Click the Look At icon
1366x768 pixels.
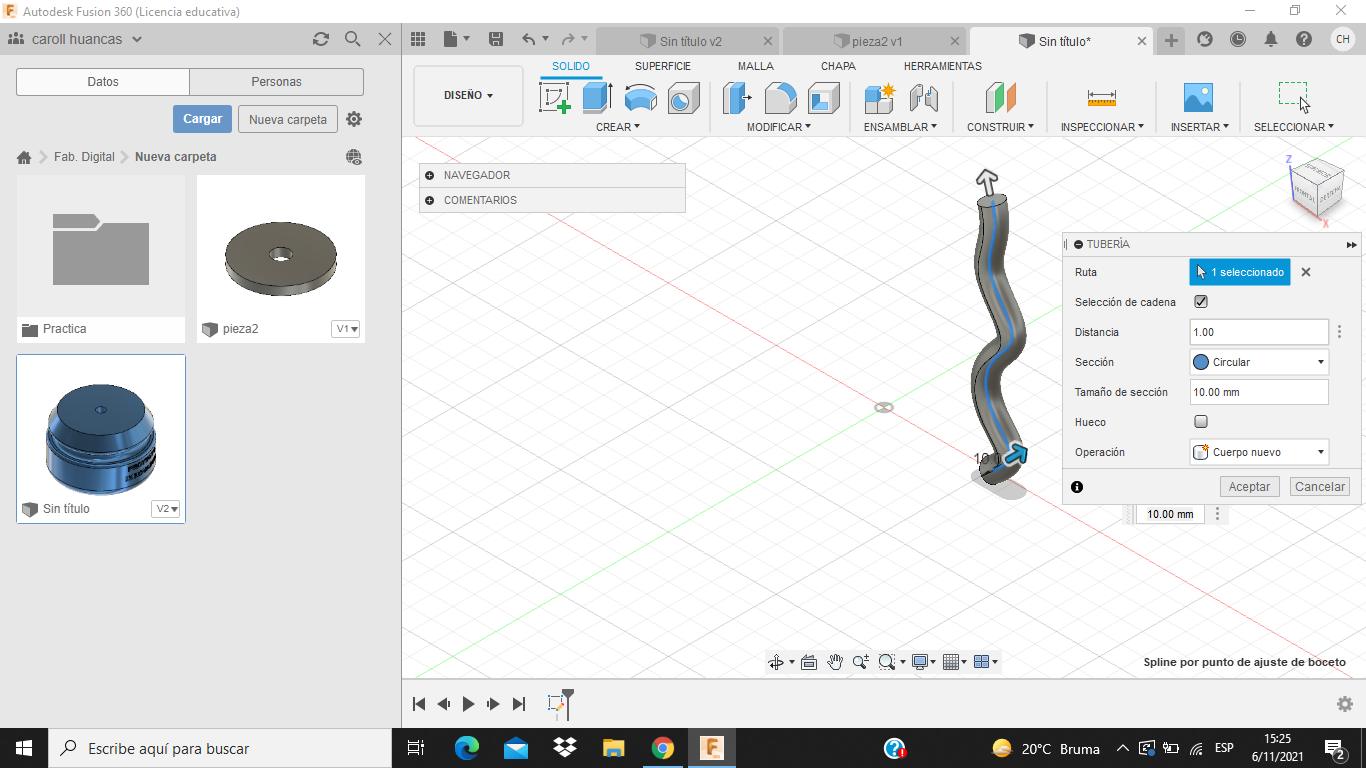[x=809, y=662]
